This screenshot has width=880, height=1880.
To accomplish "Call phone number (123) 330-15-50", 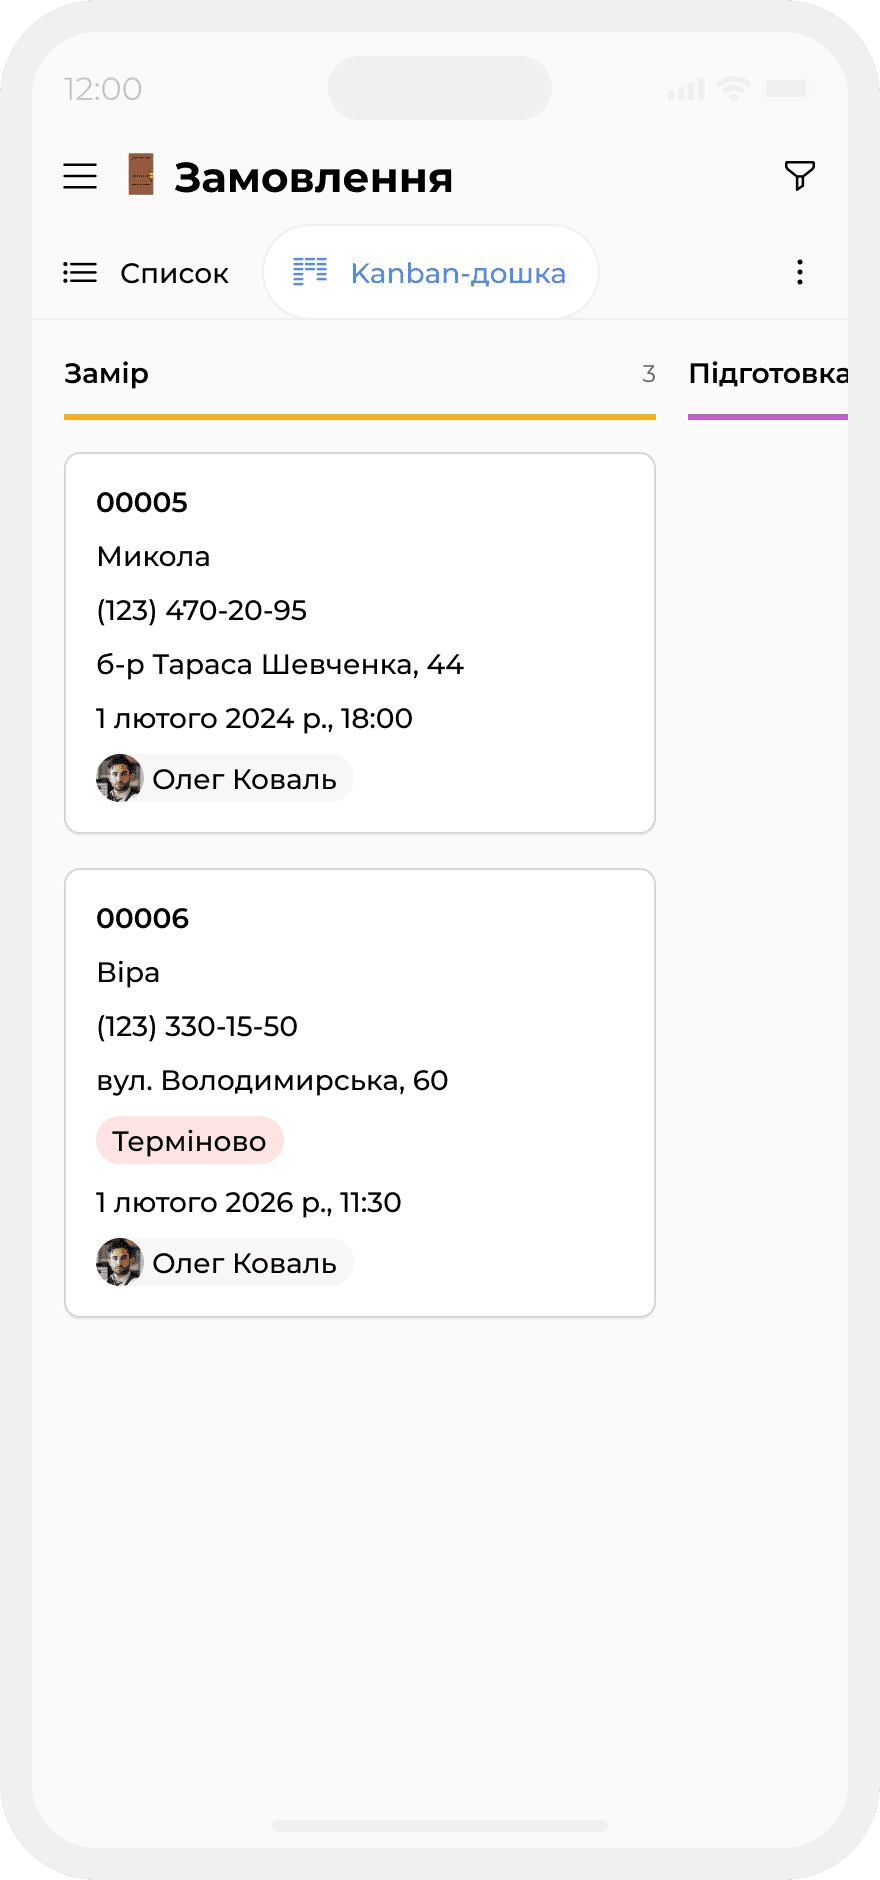I will click(x=197, y=1026).
